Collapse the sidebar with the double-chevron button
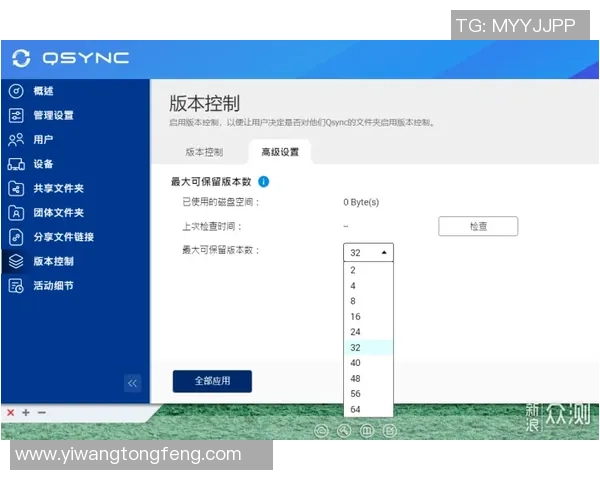The height and width of the screenshot is (480, 600). (x=133, y=383)
